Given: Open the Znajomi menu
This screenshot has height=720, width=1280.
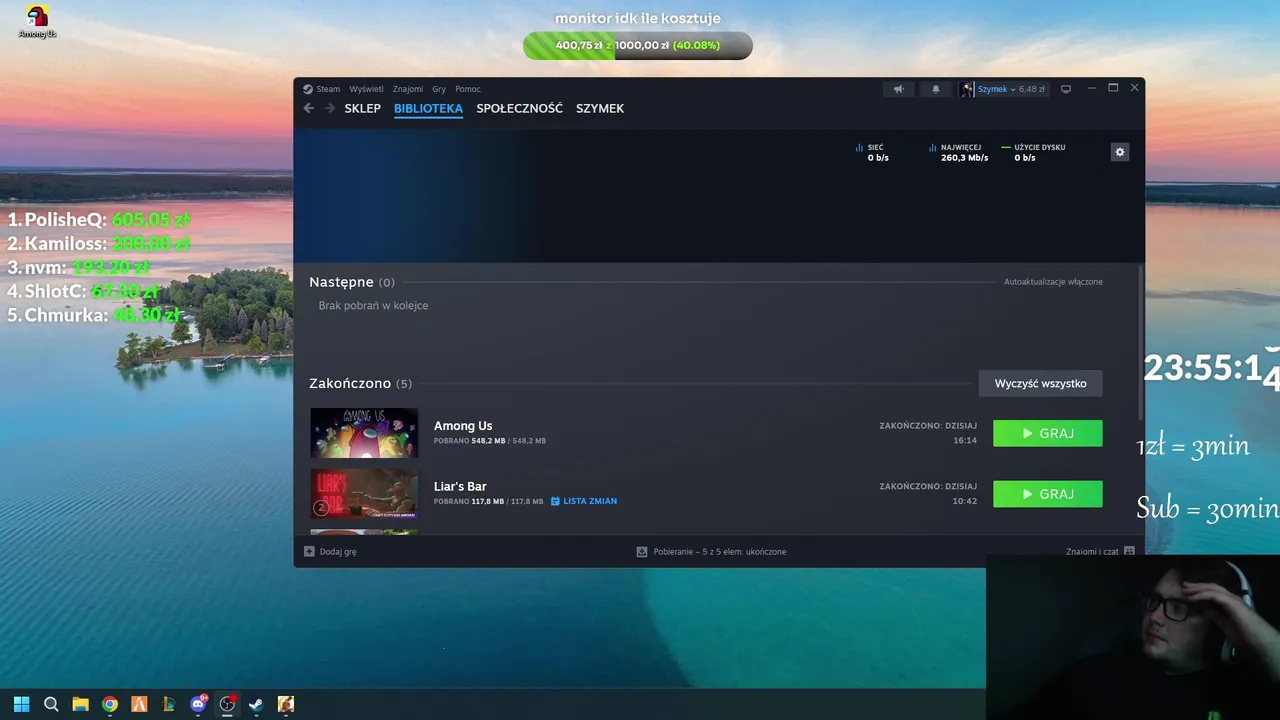Looking at the screenshot, I should (407, 89).
